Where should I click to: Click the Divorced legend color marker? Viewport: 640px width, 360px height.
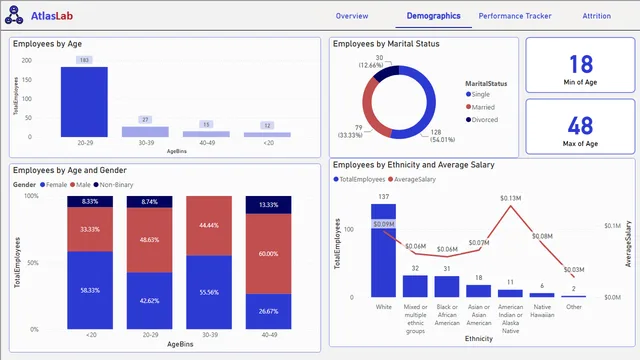pyautogui.click(x=468, y=120)
